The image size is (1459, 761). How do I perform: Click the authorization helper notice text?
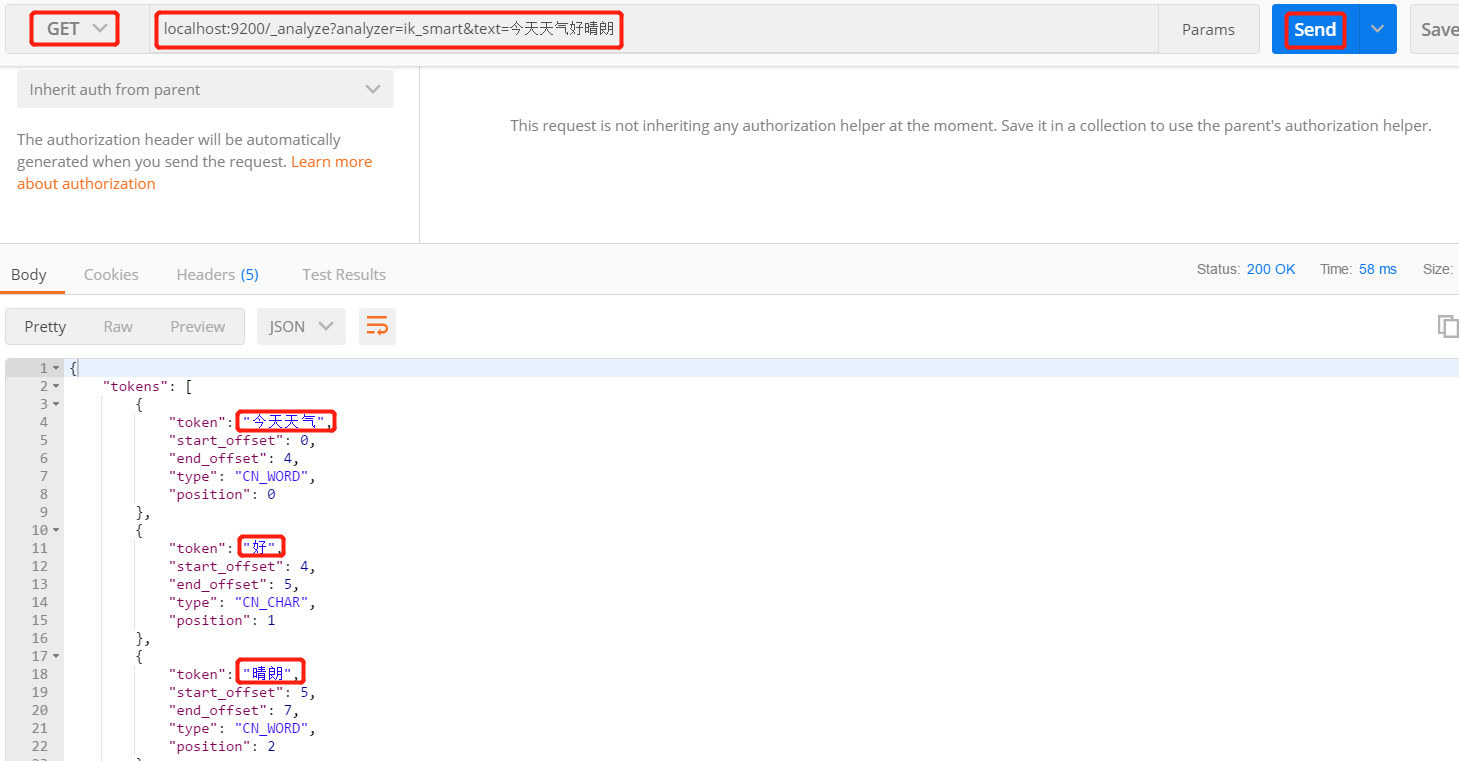[970, 126]
